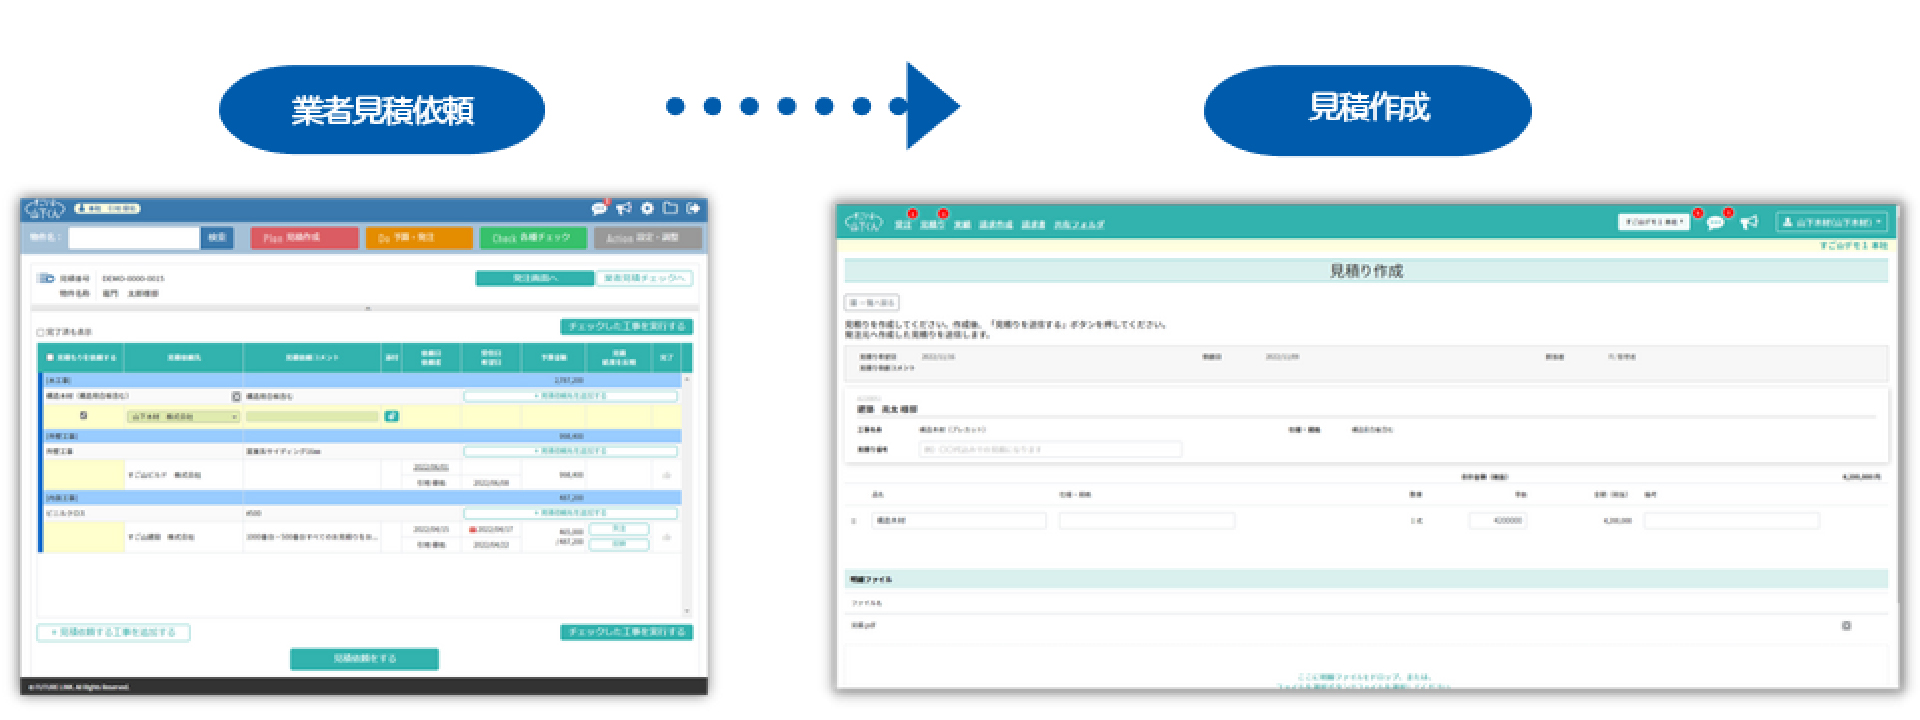Image resolution: width=1920 pixels, height=720 pixels.
Task: Click cloud logo in 見積り作成 window
Action: pos(864,222)
